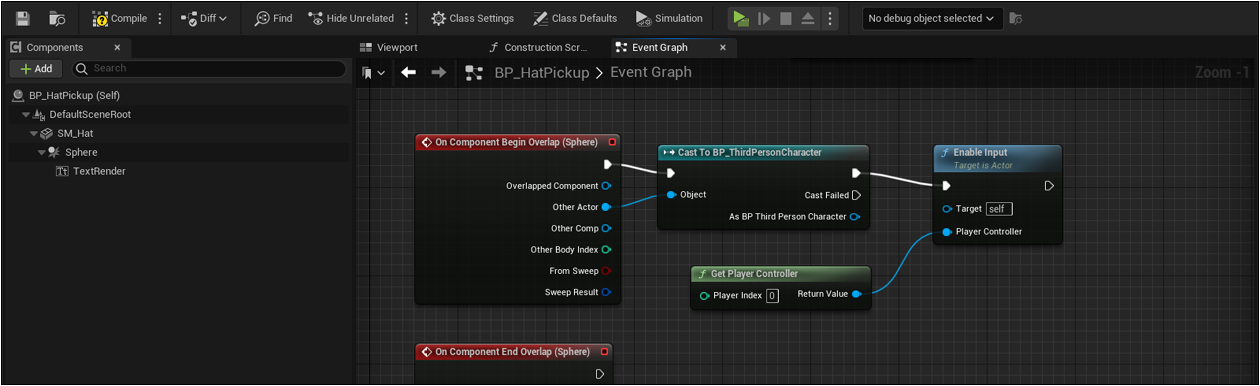Click the Enable Input Target pin
Image resolution: width=1260 pixels, height=386 pixels.
(947, 209)
